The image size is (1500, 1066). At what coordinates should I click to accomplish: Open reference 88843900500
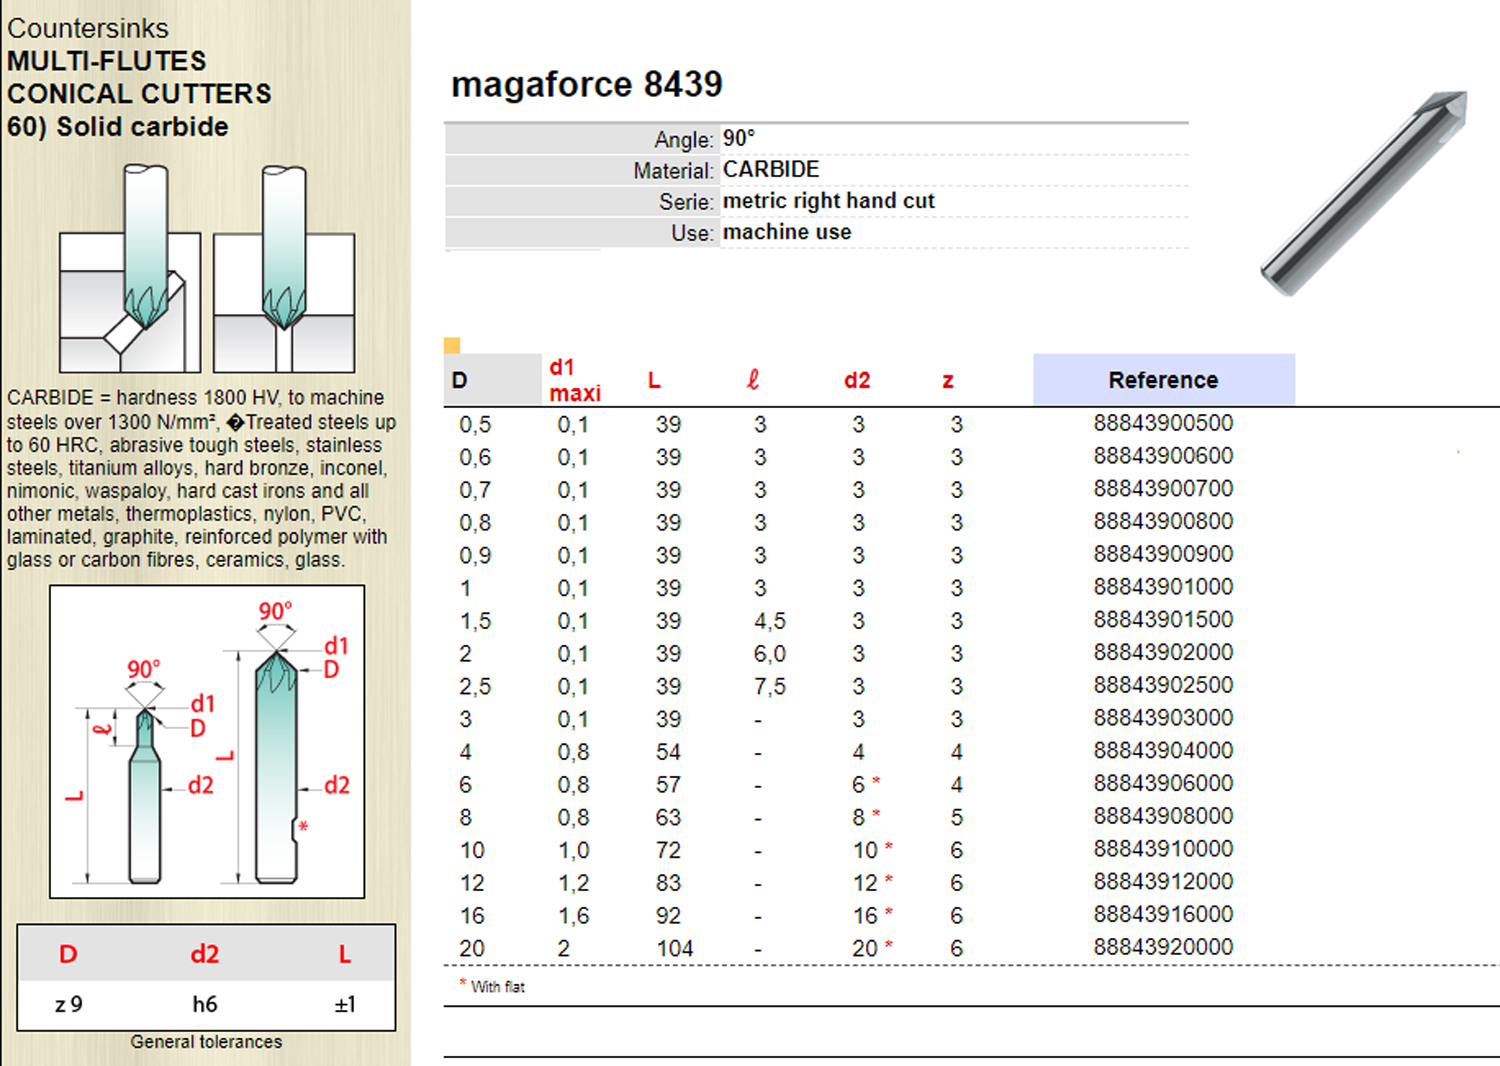(x=1163, y=423)
